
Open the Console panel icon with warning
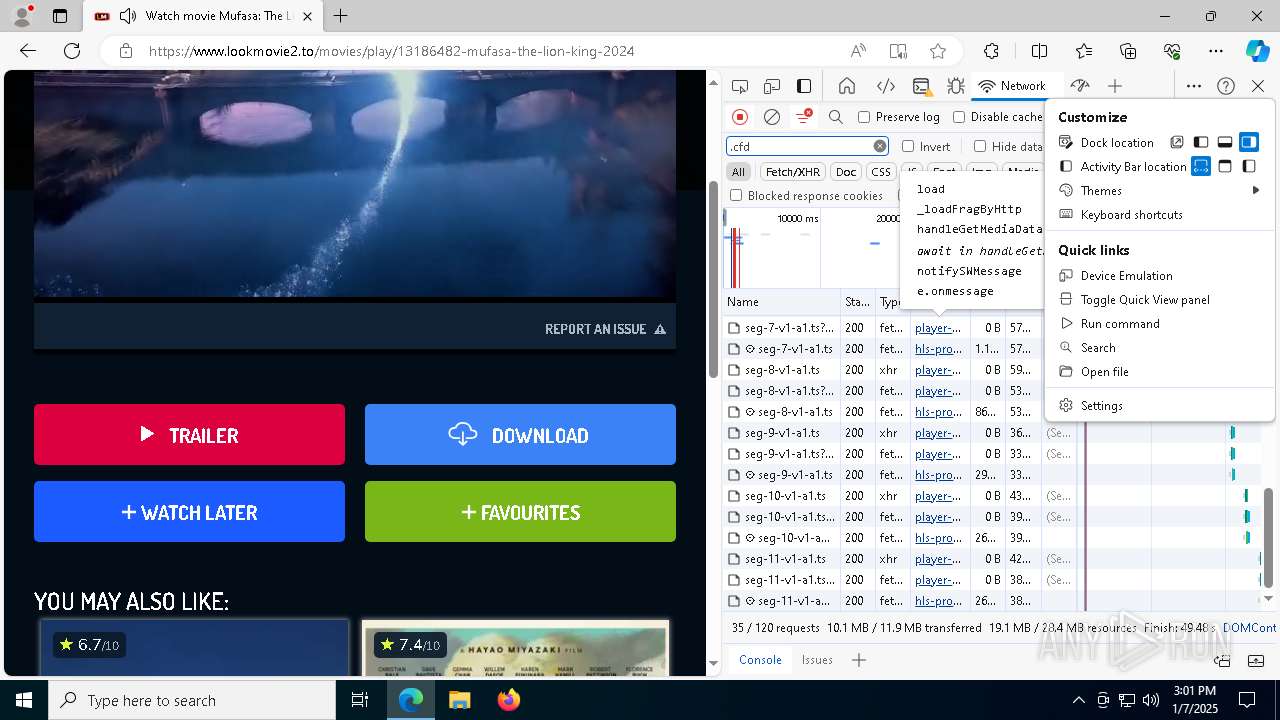(921, 86)
